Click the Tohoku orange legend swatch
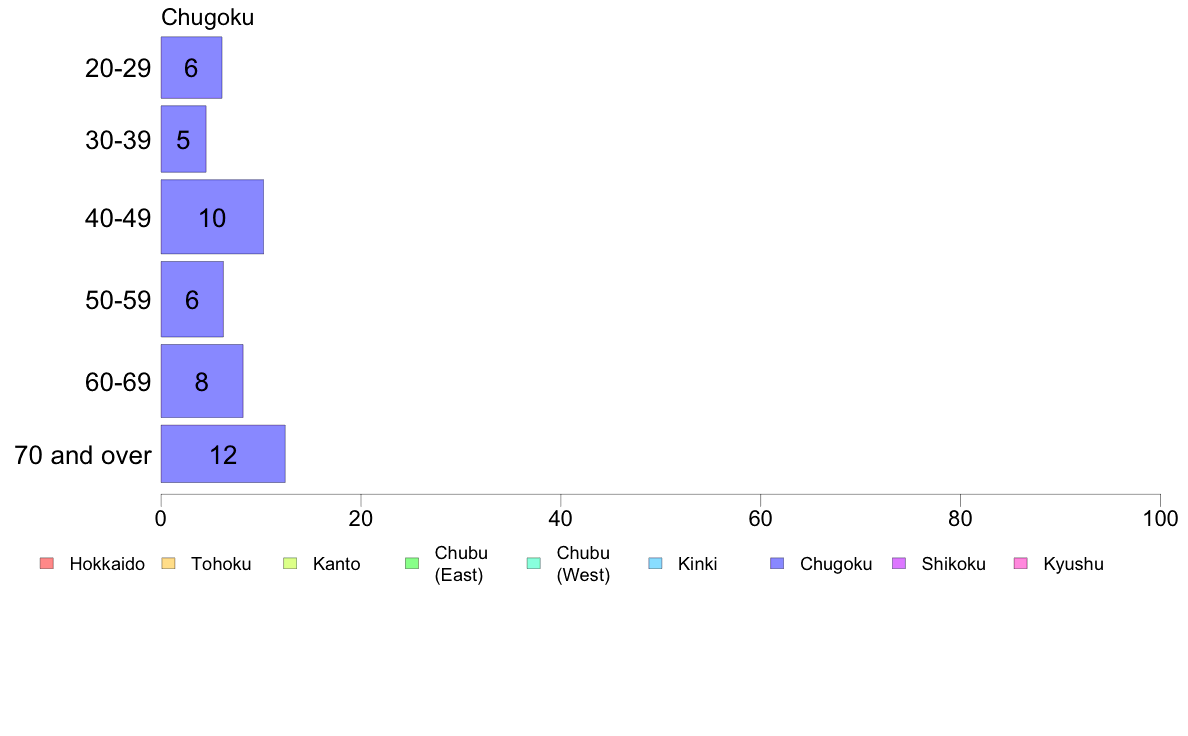This screenshot has height=736, width=1188. pyautogui.click(x=168, y=563)
